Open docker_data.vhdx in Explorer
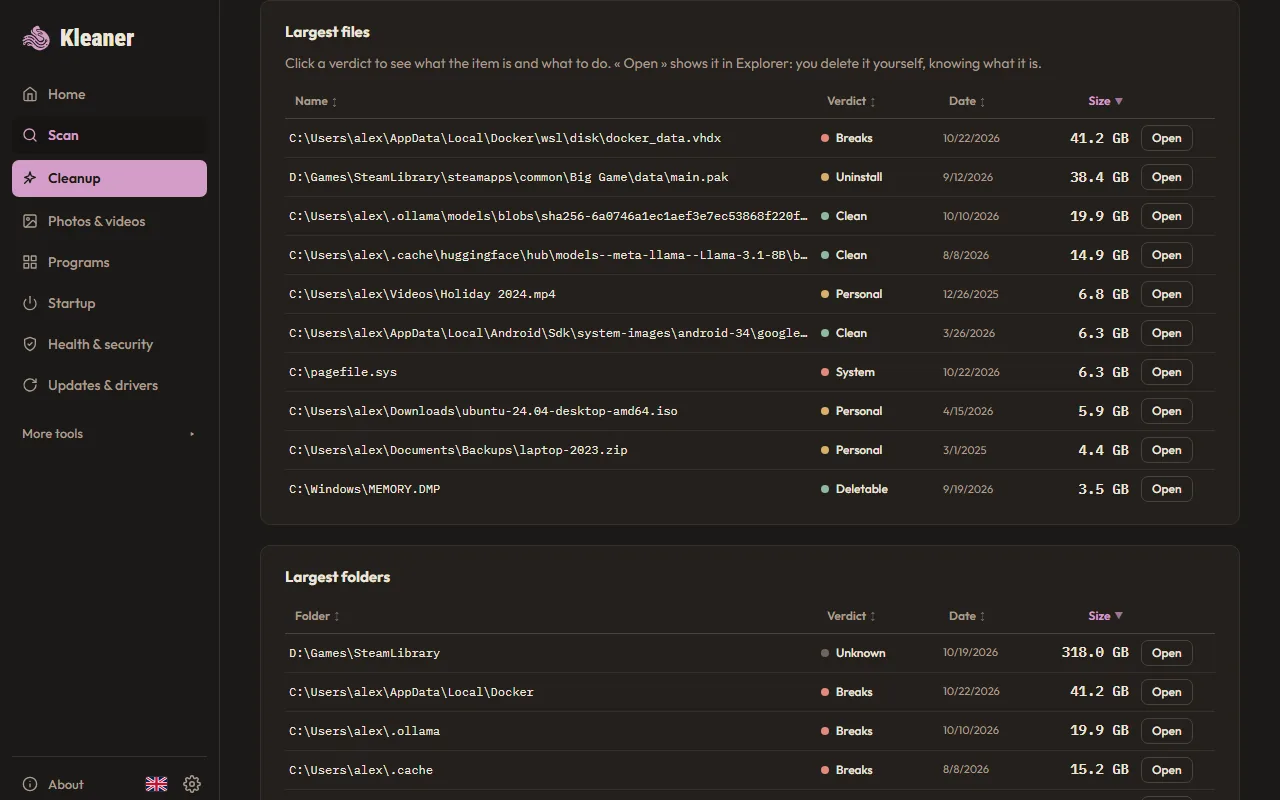1280x800 pixels. click(x=1166, y=138)
